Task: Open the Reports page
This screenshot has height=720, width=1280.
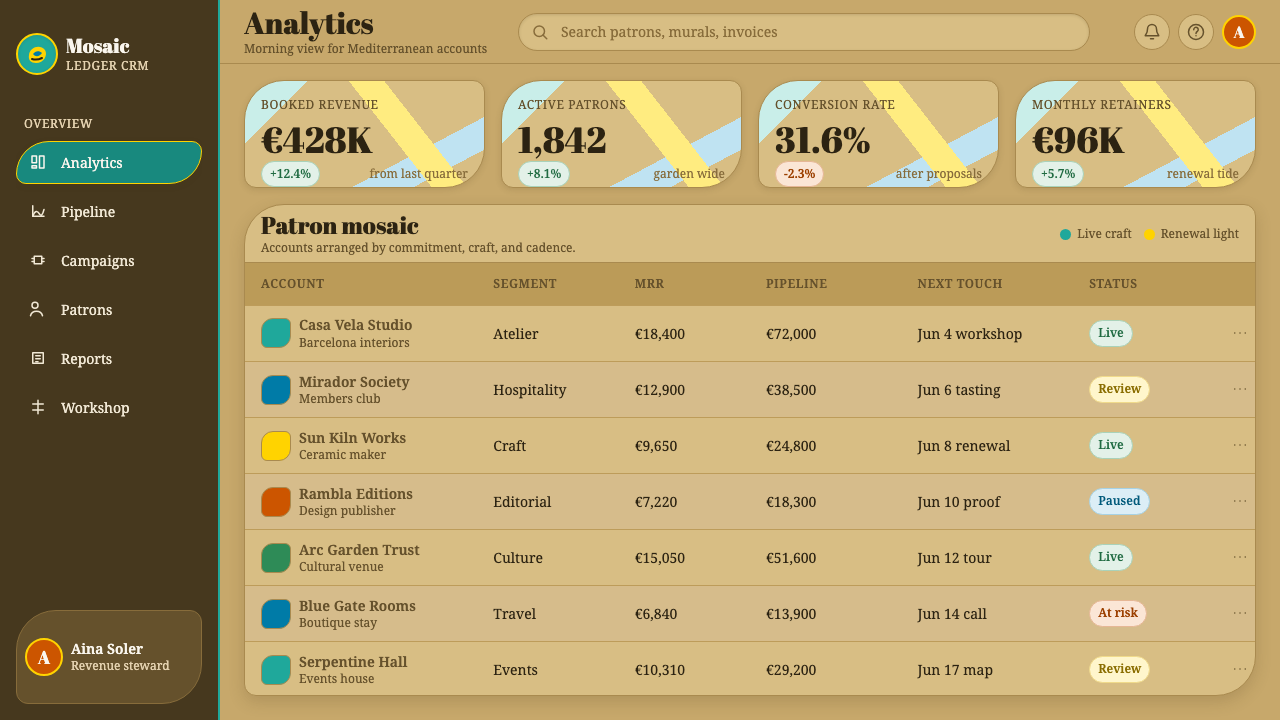Action: coord(109,358)
